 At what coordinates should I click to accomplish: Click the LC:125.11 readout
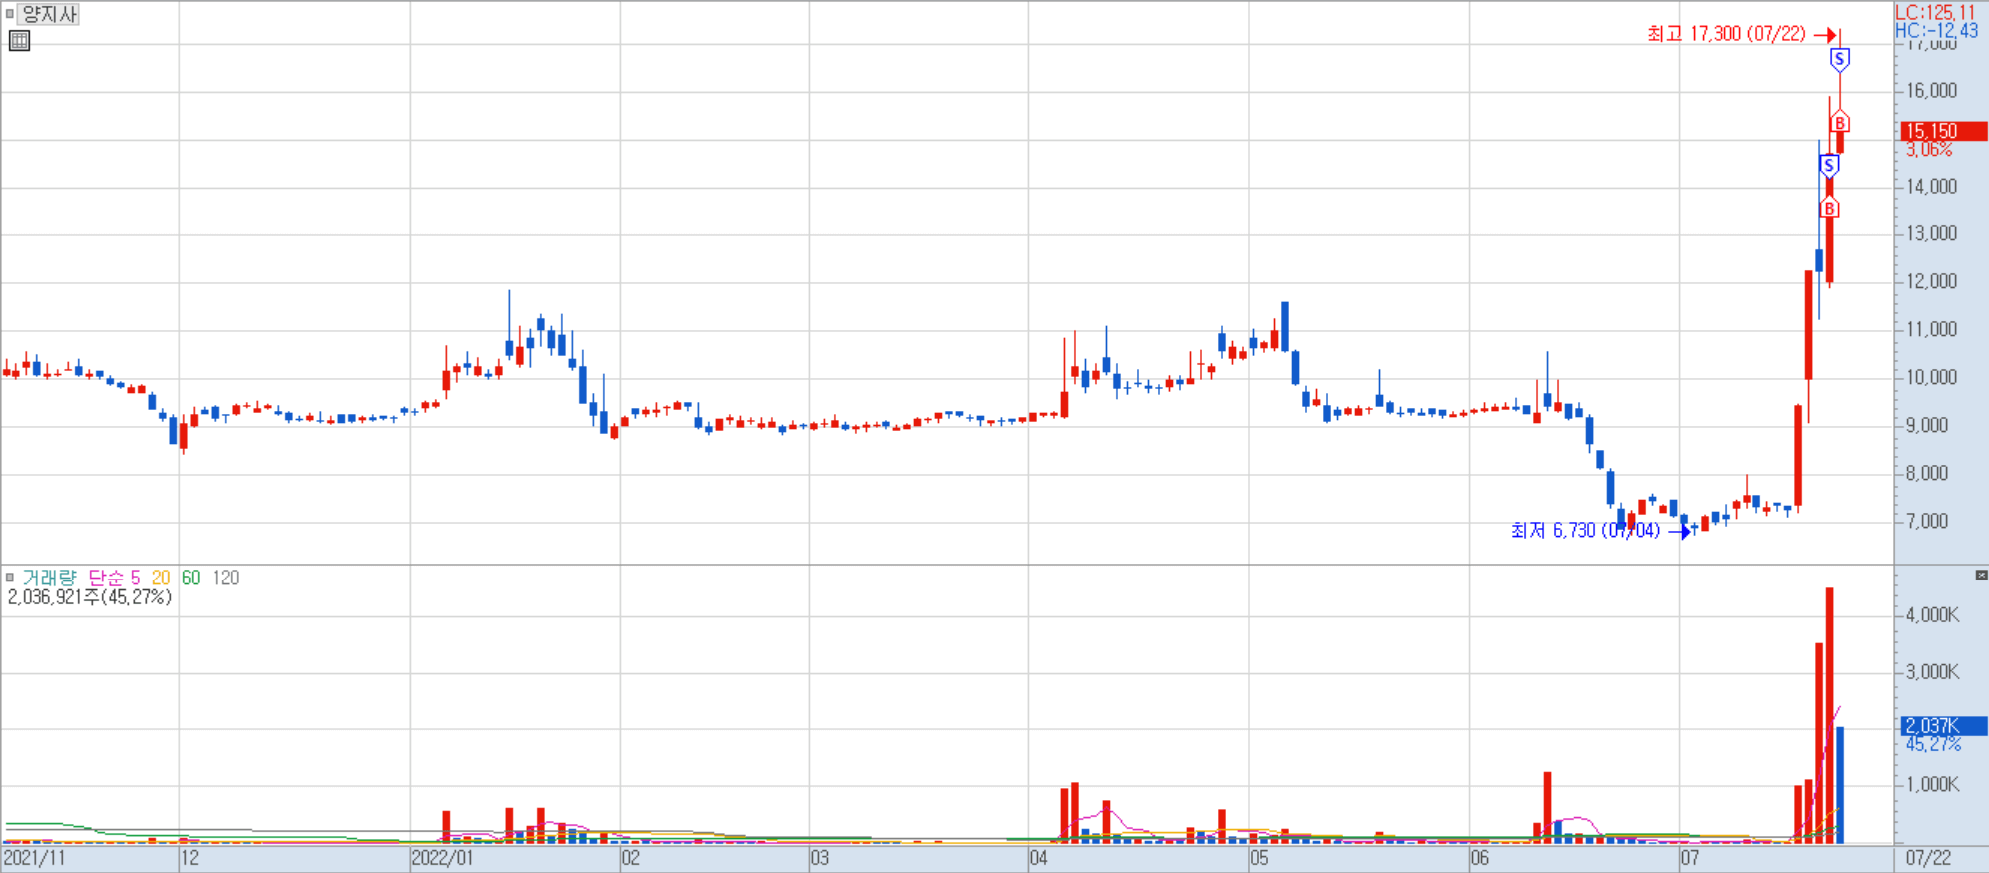tap(1936, 12)
